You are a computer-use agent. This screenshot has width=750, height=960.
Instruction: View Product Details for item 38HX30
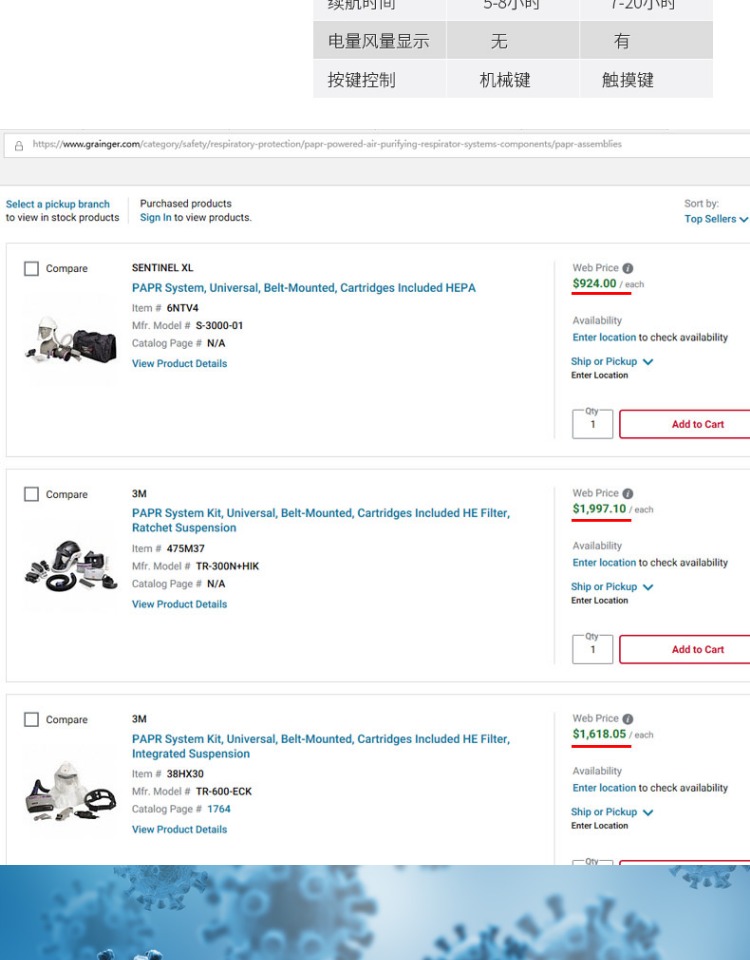pyautogui.click(x=179, y=830)
